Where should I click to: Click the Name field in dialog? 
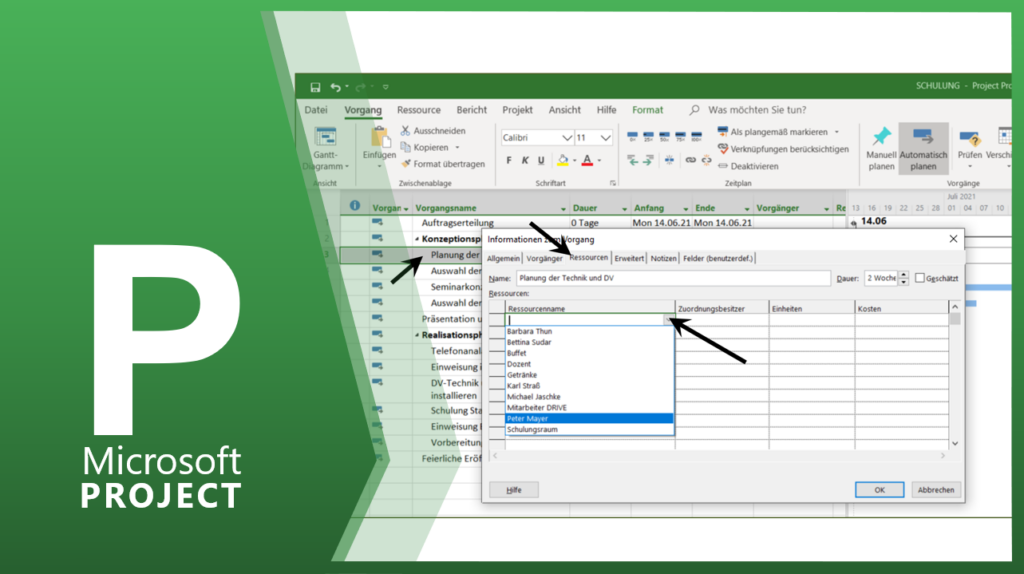click(673, 278)
